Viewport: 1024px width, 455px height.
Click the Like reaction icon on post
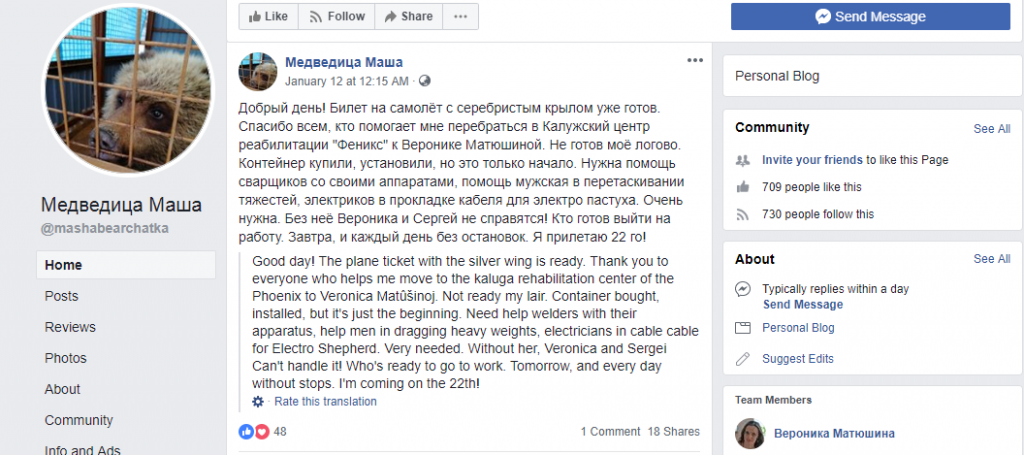point(246,432)
